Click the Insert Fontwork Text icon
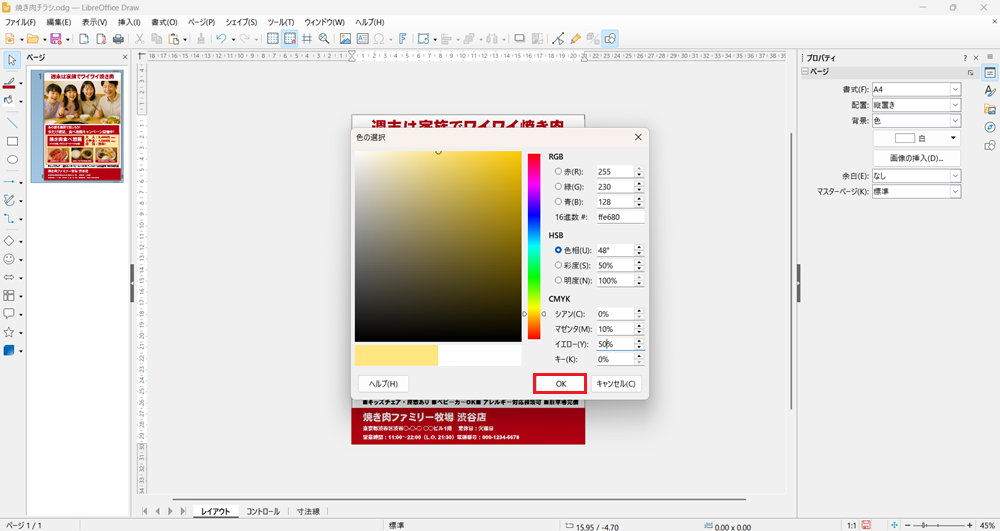This screenshot has height=531, width=1000. coord(402,39)
